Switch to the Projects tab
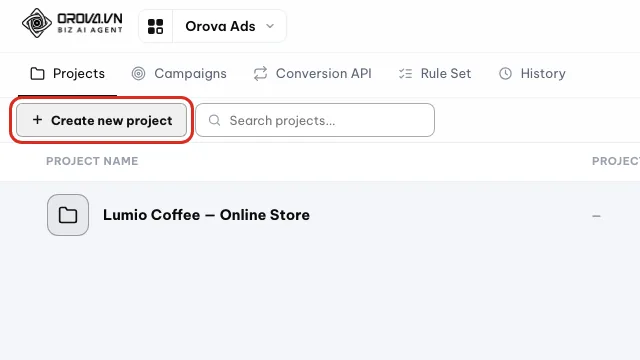This screenshot has width=640, height=360. pyautogui.click(x=68, y=73)
